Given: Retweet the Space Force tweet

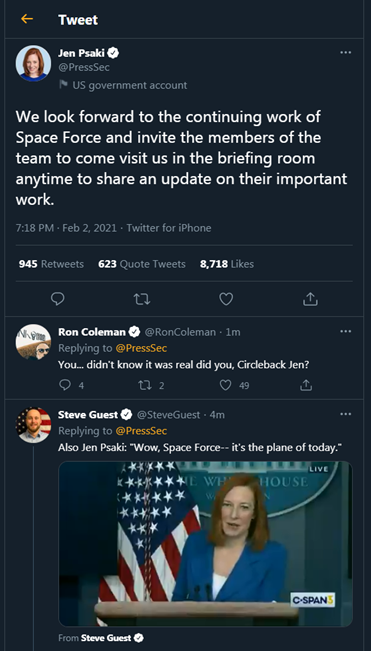Looking at the screenshot, I should (142, 299).
